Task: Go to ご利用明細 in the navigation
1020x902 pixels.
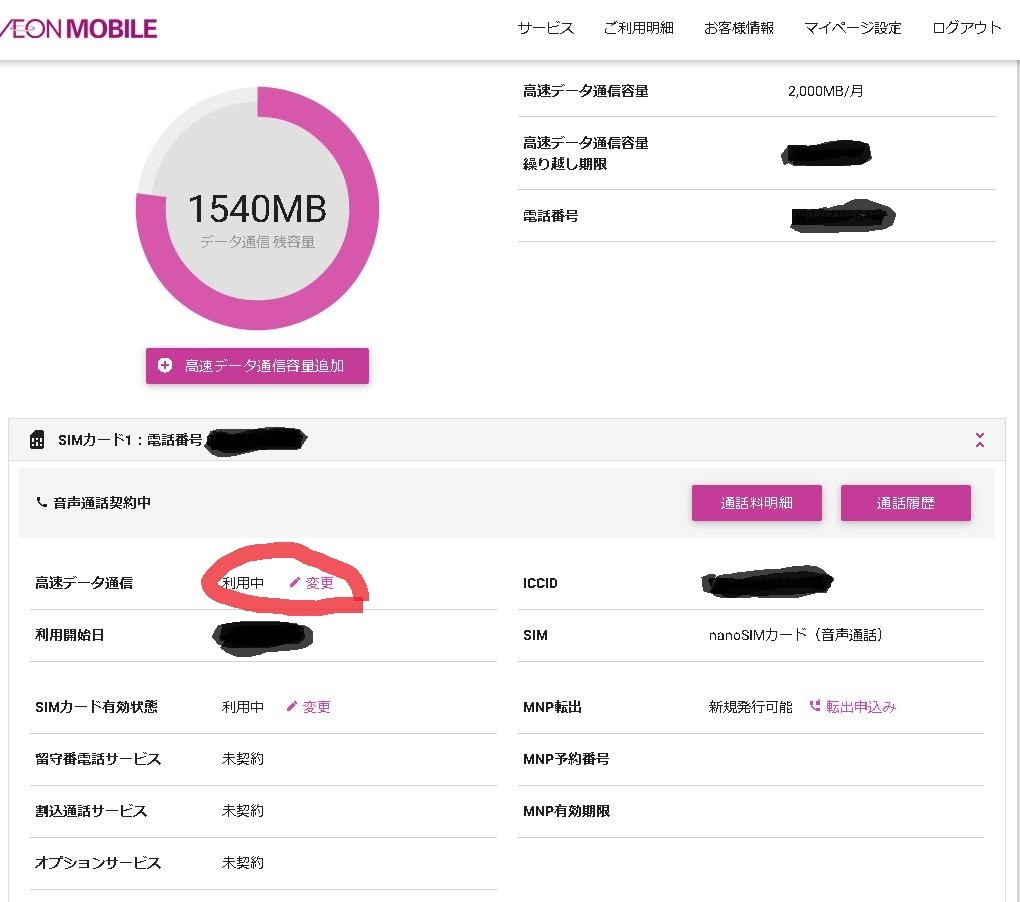Action: (x=638, y=28)
